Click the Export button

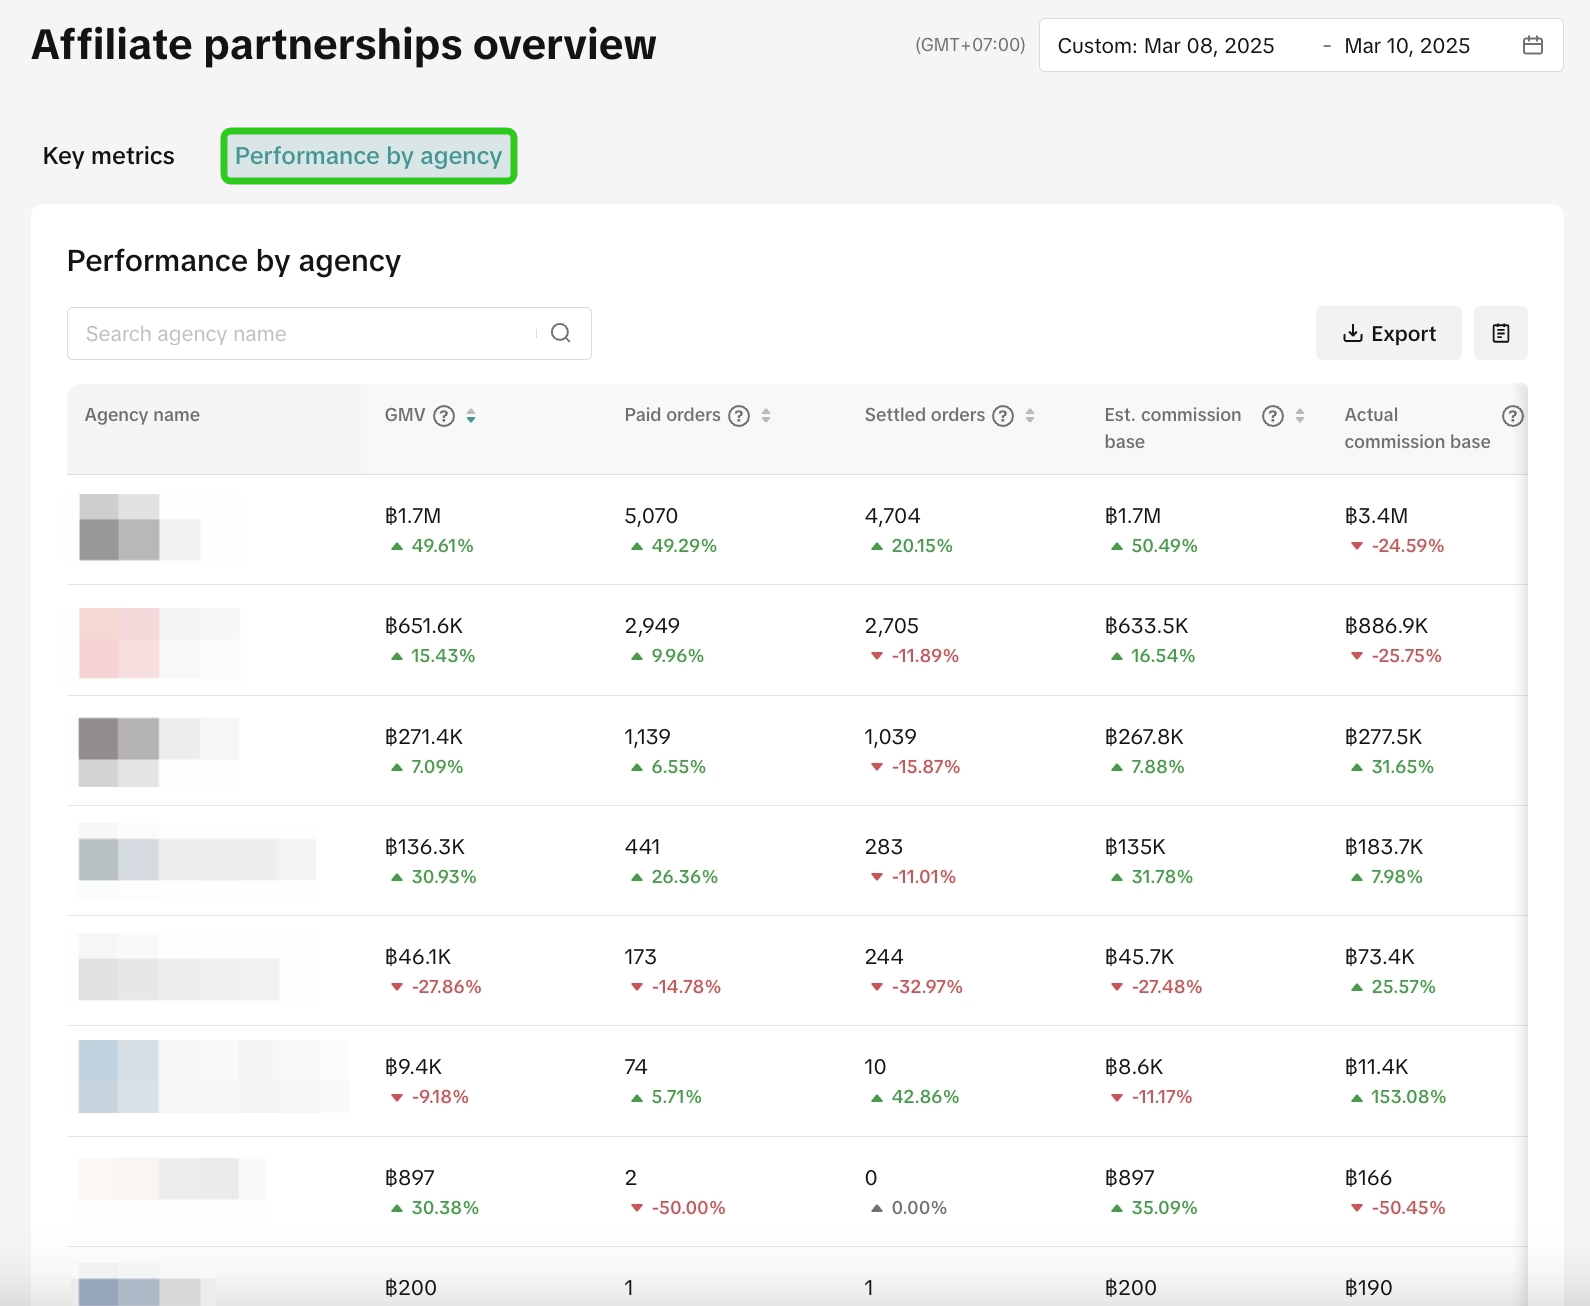pyautogui.click(x=1388, y=333)
